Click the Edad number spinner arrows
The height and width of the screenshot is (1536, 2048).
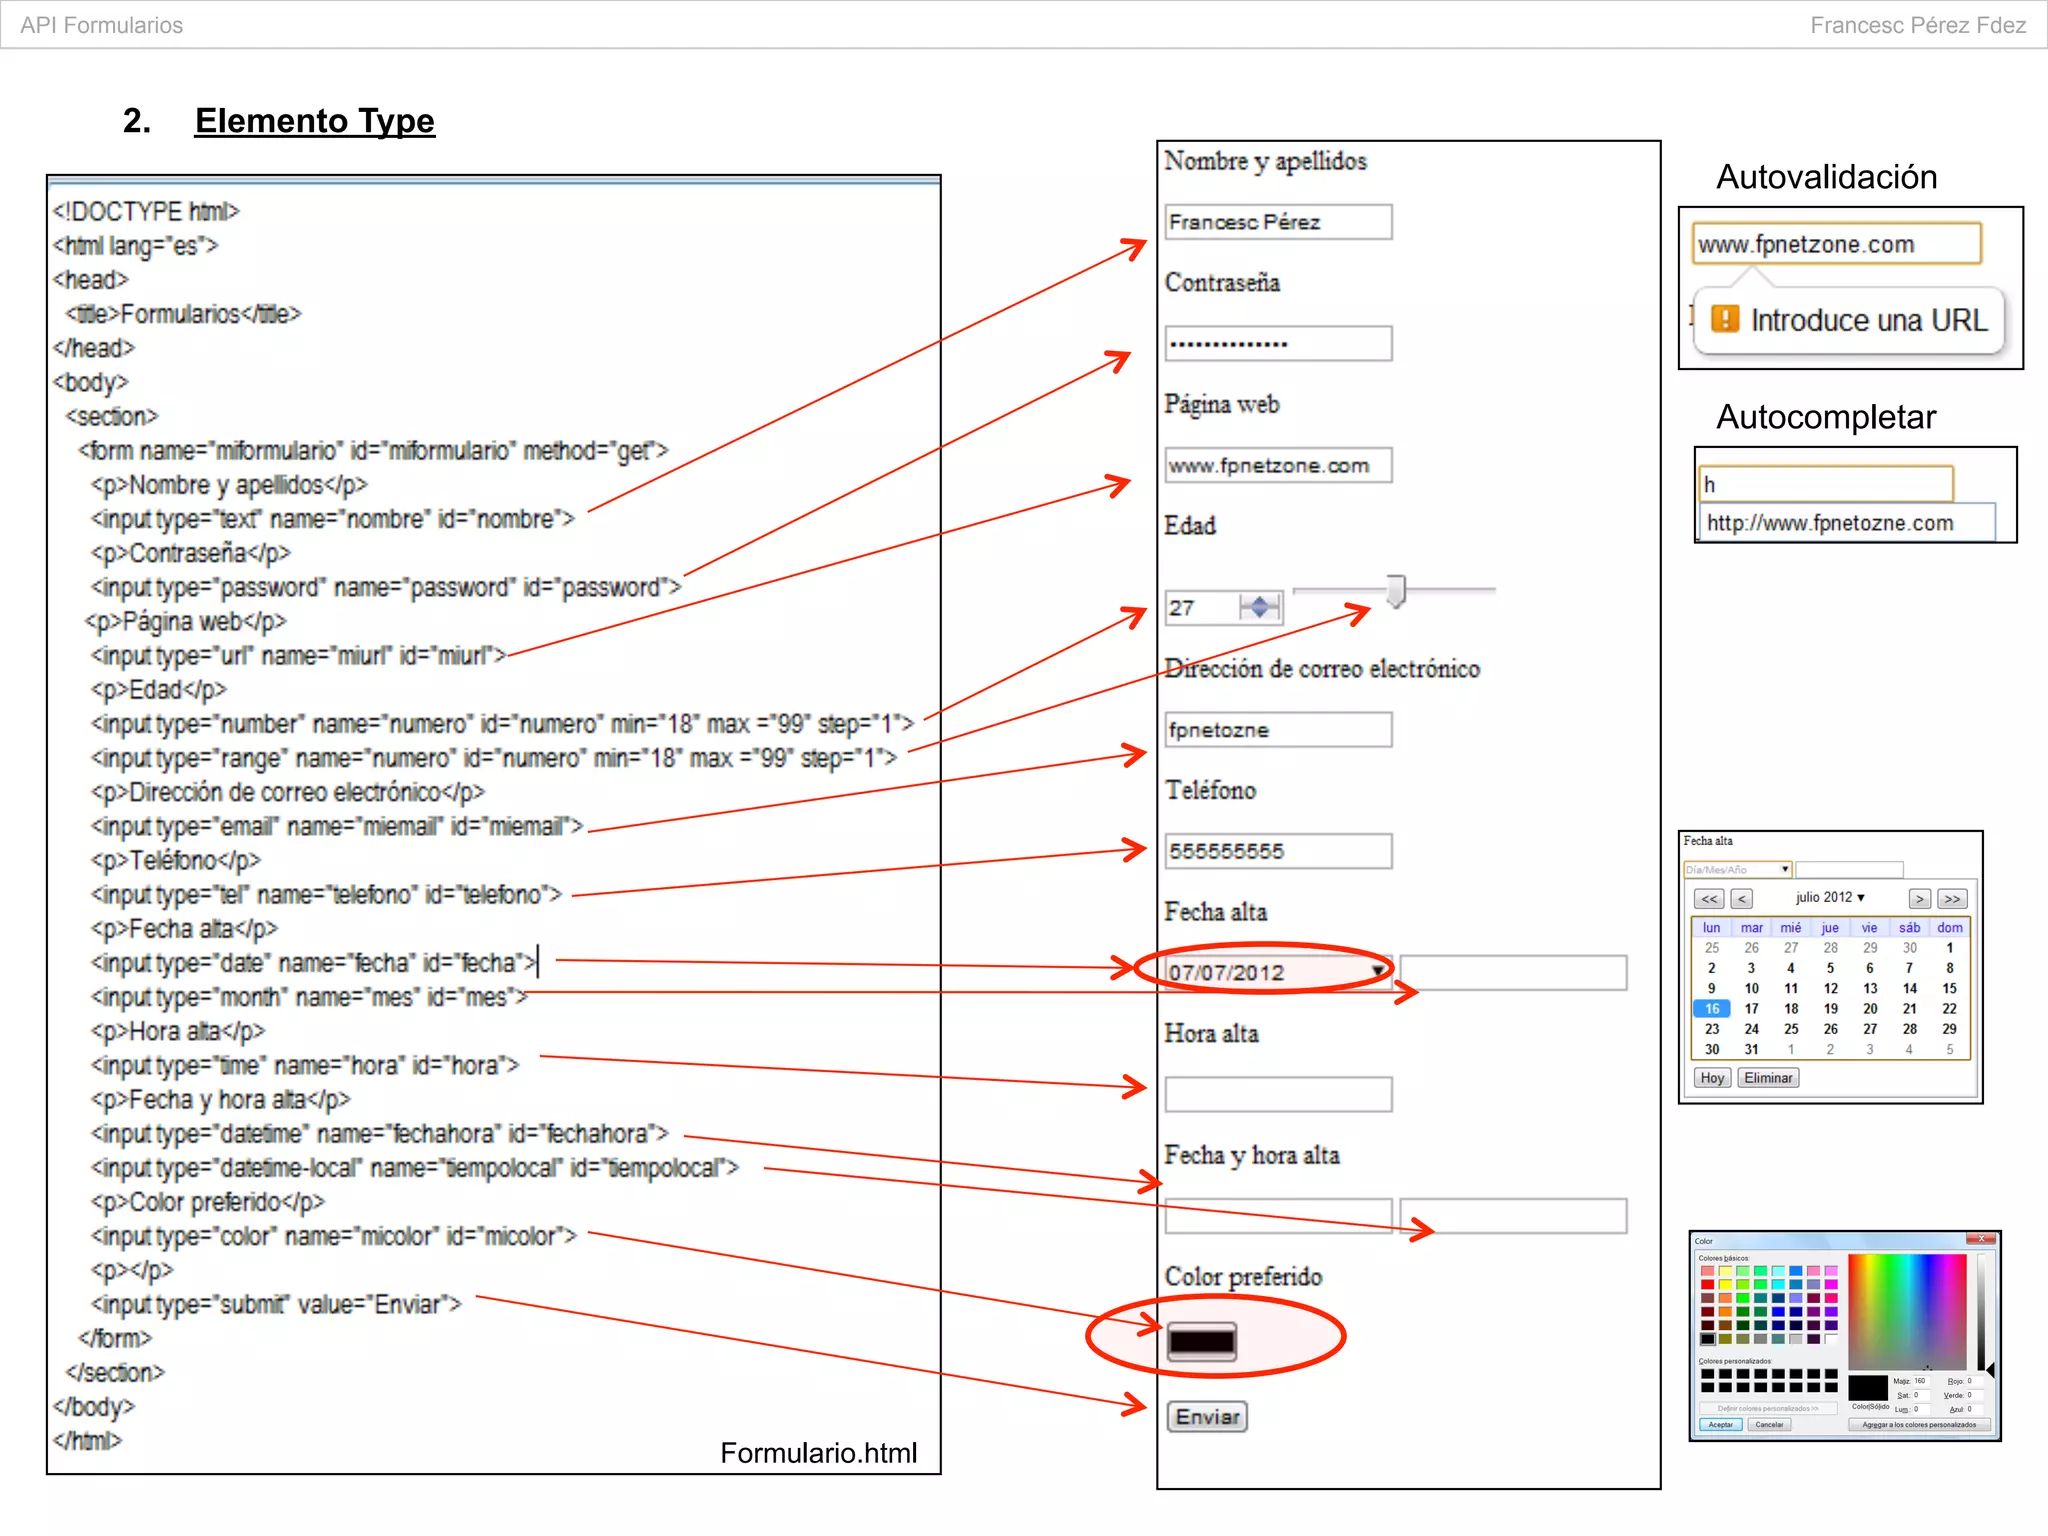pyautogui.click(x=1260, y=607)
